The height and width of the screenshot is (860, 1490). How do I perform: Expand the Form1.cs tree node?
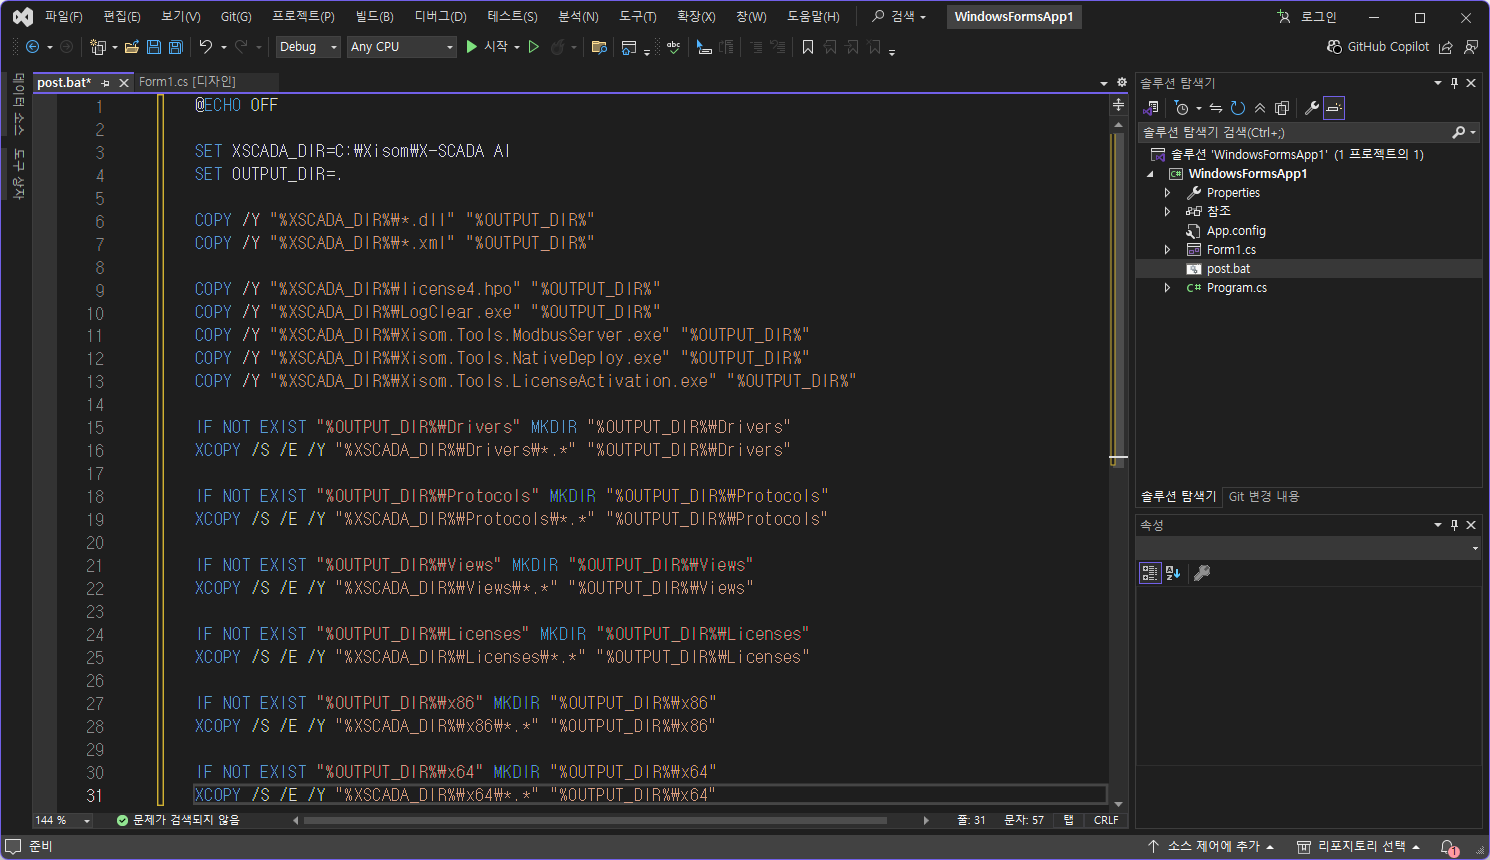tap(1167, 250)
